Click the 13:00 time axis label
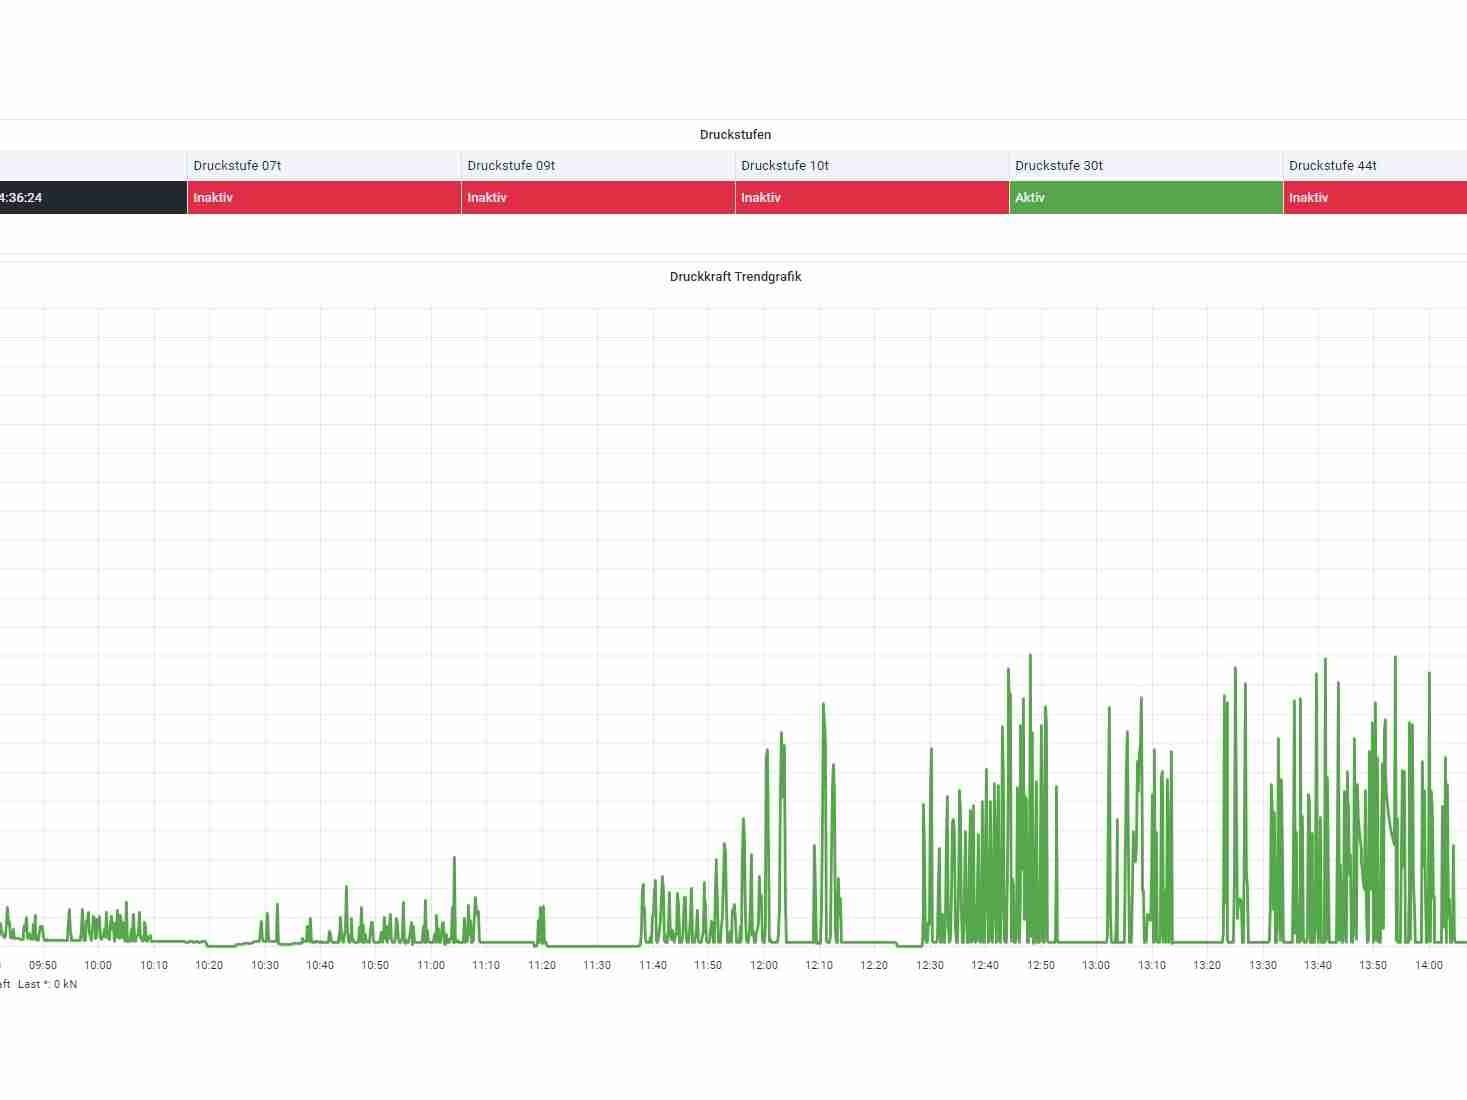Screen dimensions: 1467x1100 pyautogui.click(x=1096, y=966)
